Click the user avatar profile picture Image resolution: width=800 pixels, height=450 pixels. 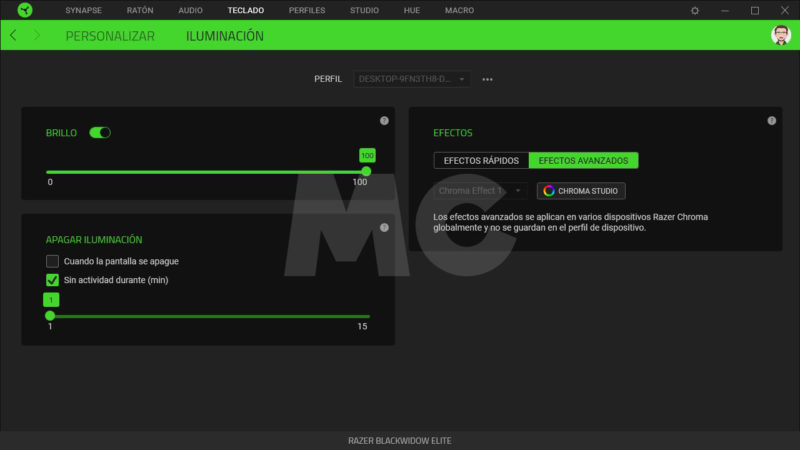pos(781,36)
